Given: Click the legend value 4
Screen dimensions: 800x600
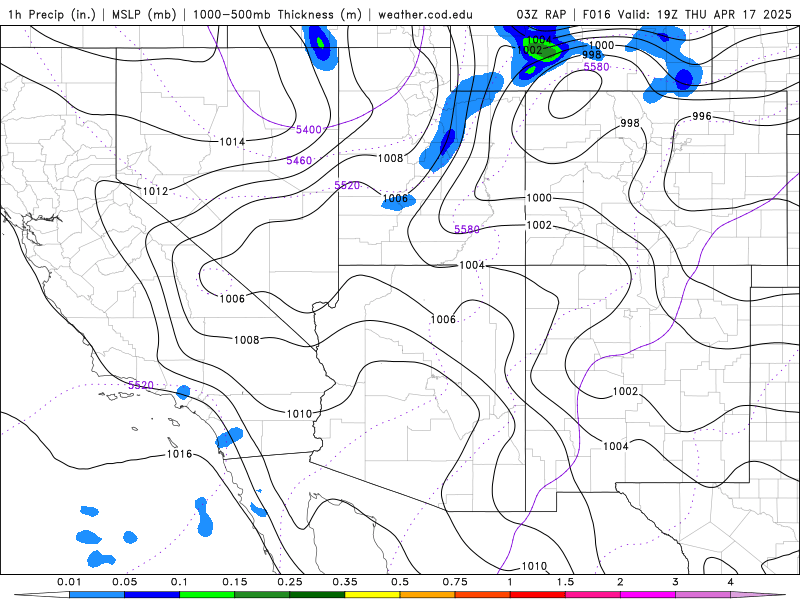Looking at the screenshot, I should pyautogui.click(x=731, y=582).
